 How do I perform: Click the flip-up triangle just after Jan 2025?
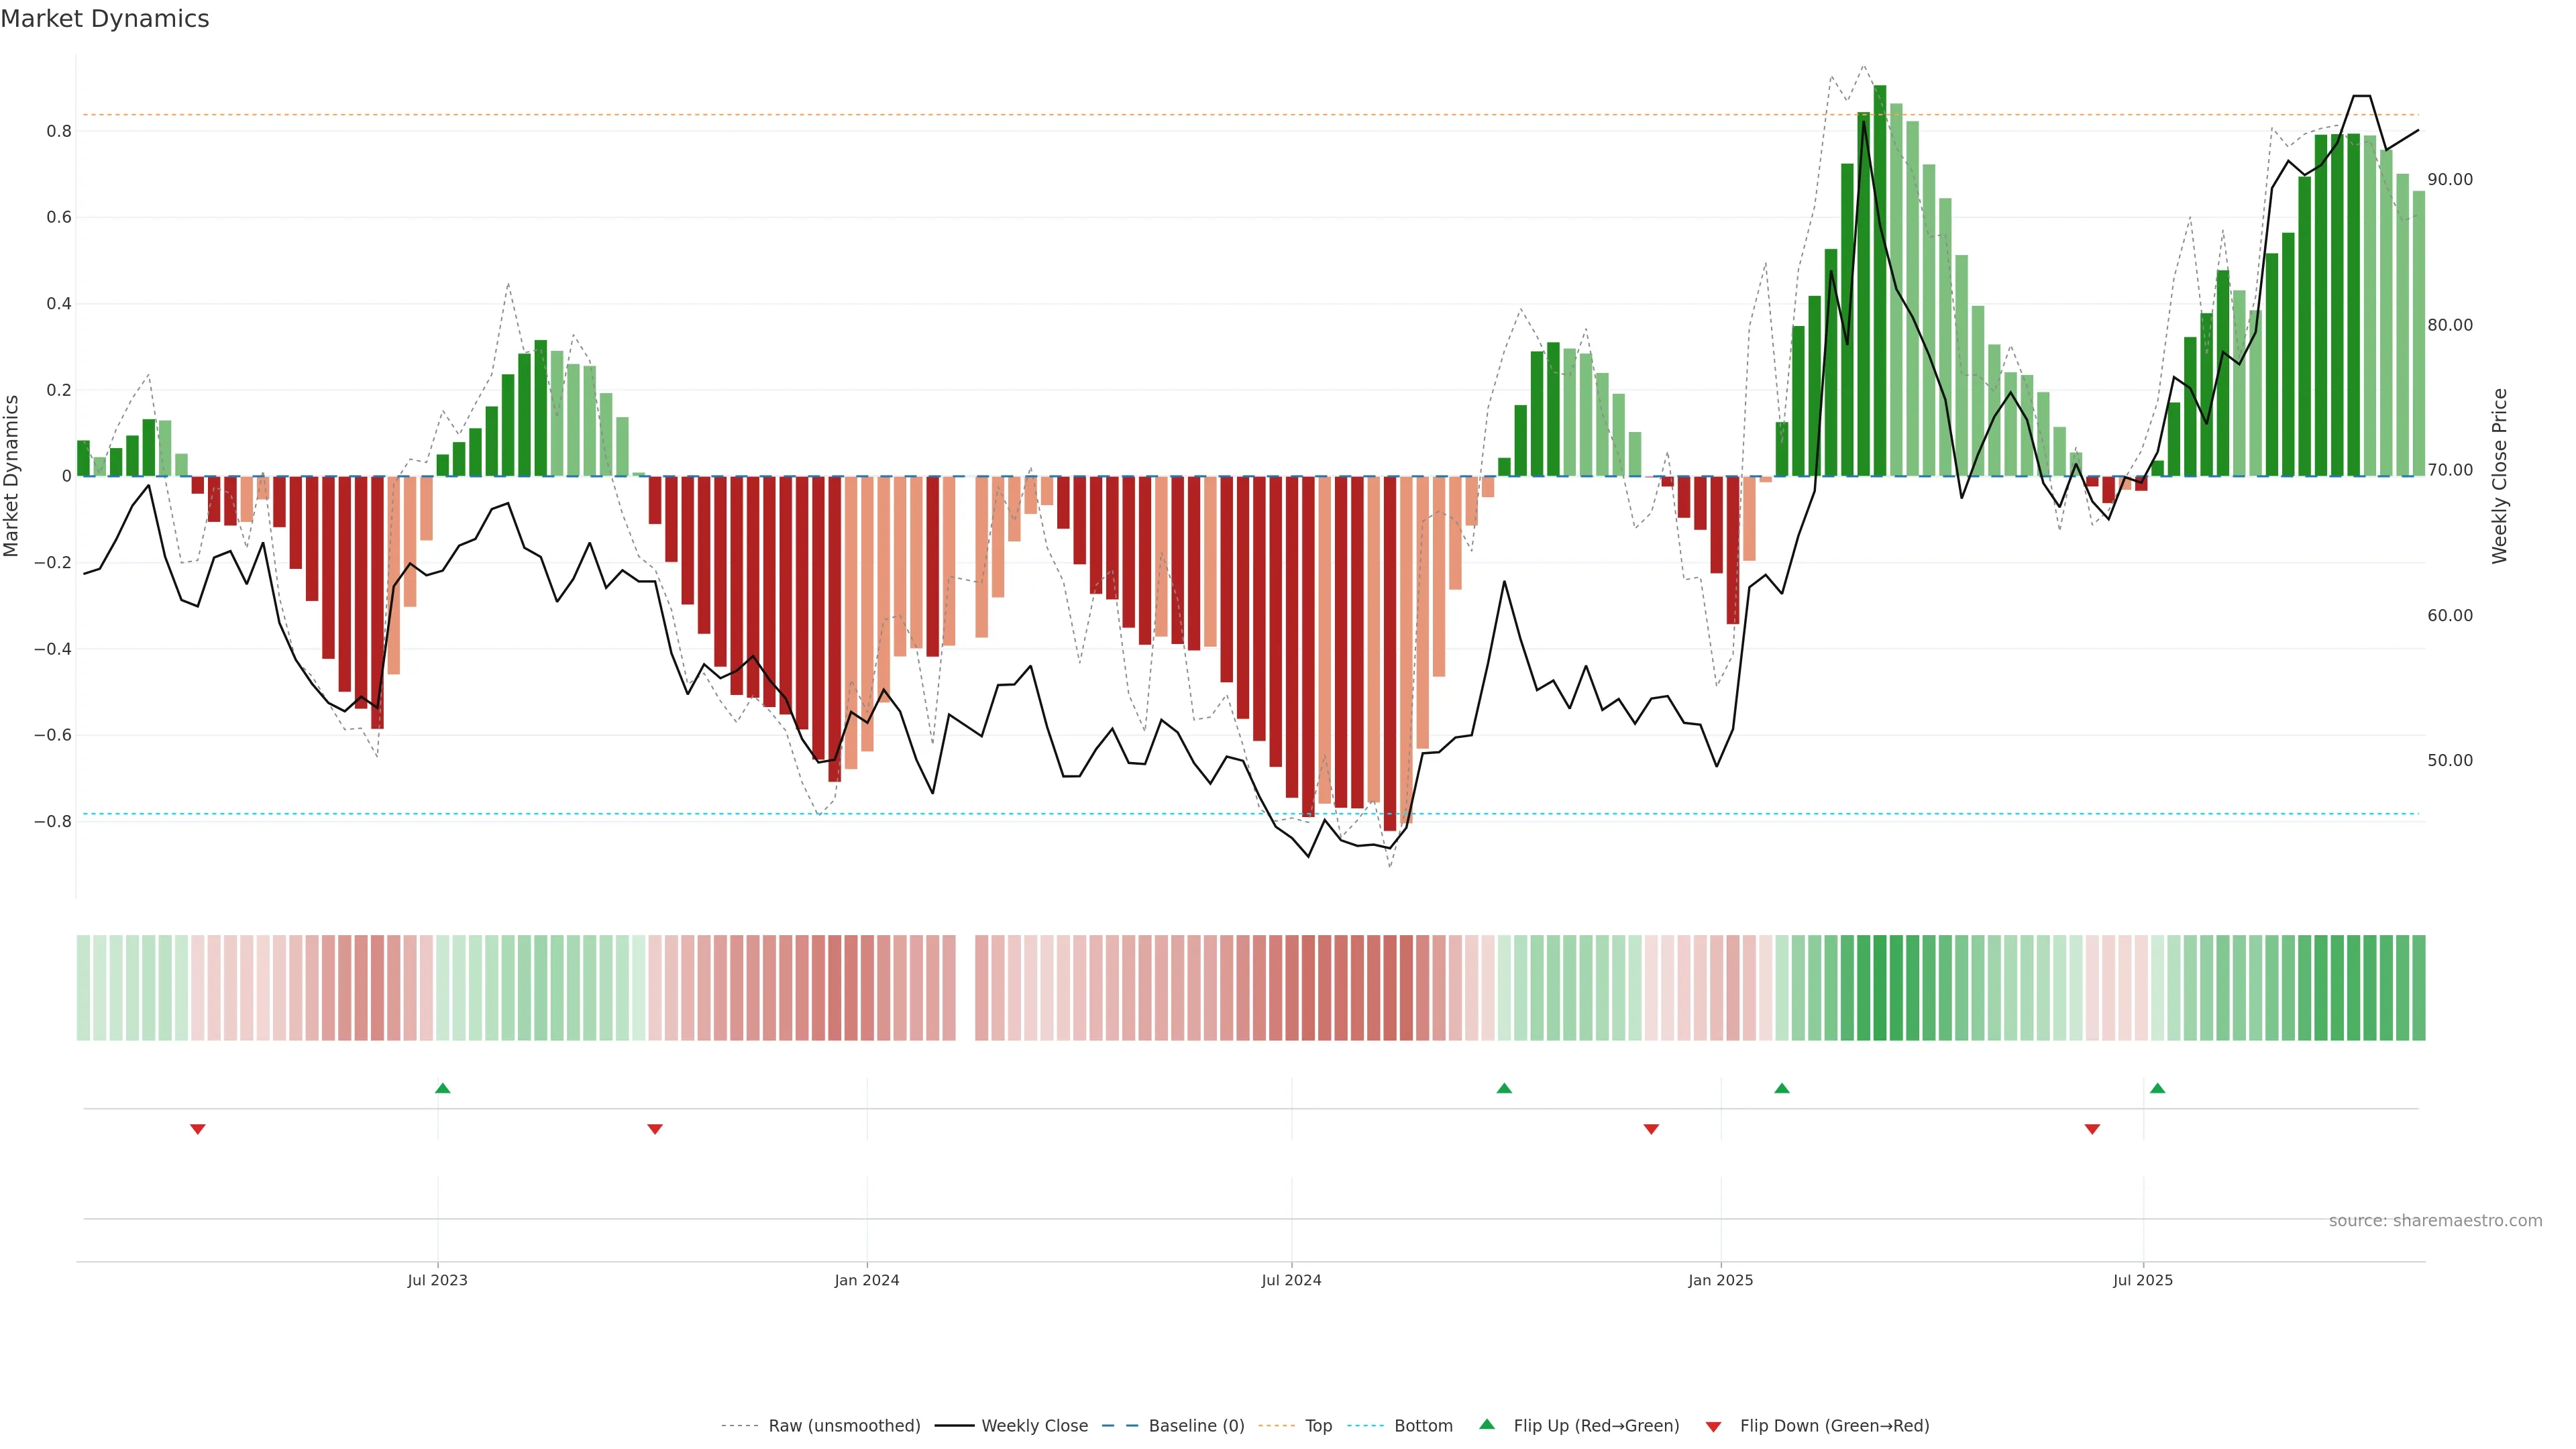(x=1781, y=1088)
